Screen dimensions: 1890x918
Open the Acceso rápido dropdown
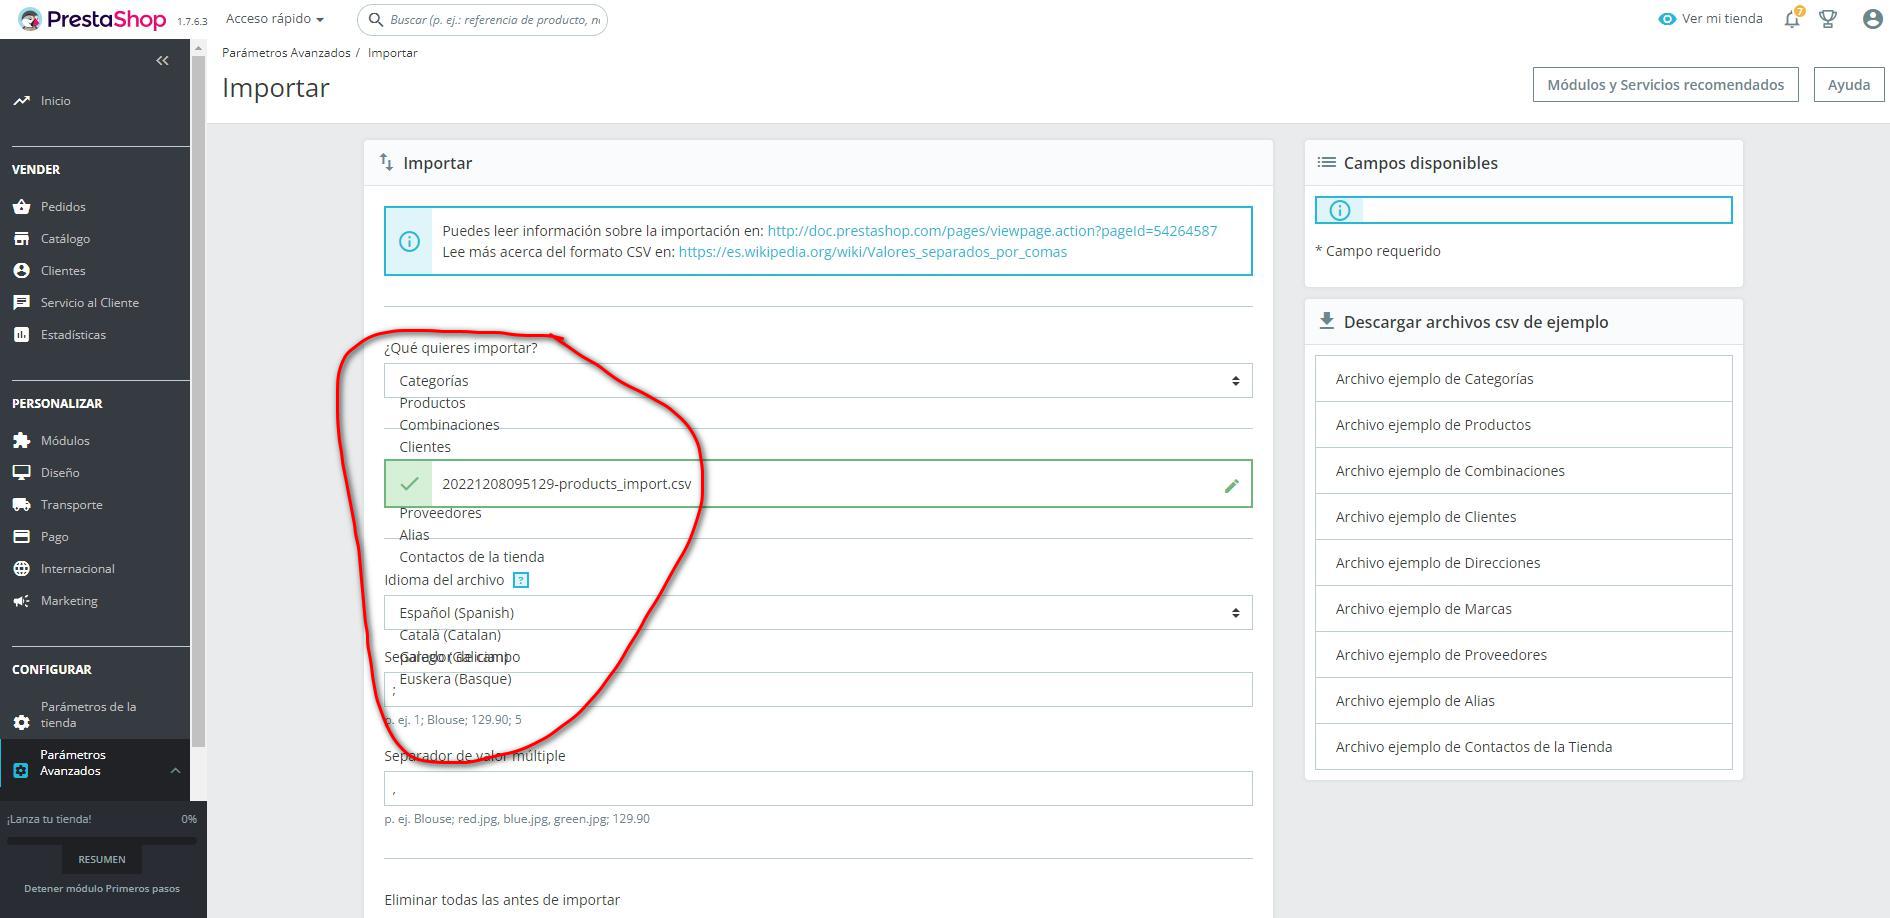pyautogui.click(x=274, y=19)
